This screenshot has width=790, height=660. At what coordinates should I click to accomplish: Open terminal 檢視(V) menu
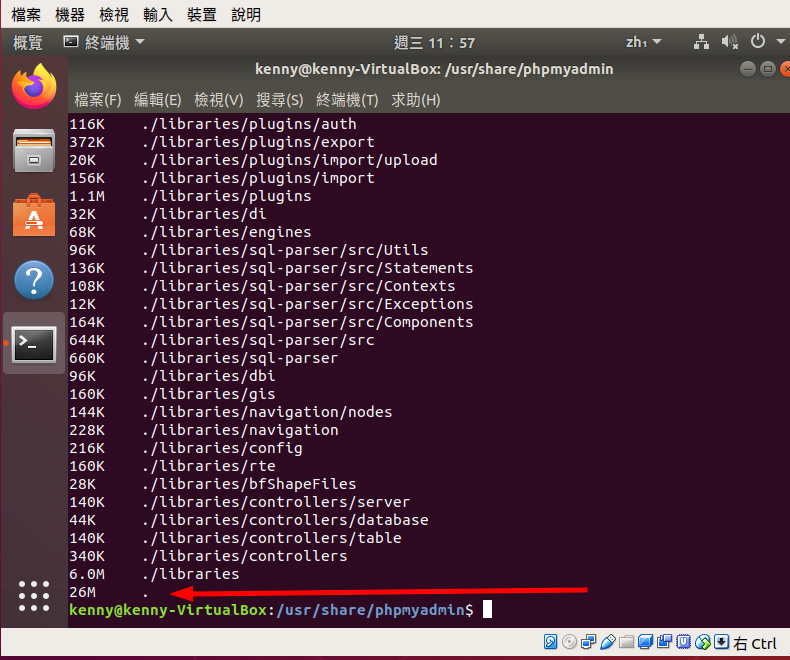219,100
